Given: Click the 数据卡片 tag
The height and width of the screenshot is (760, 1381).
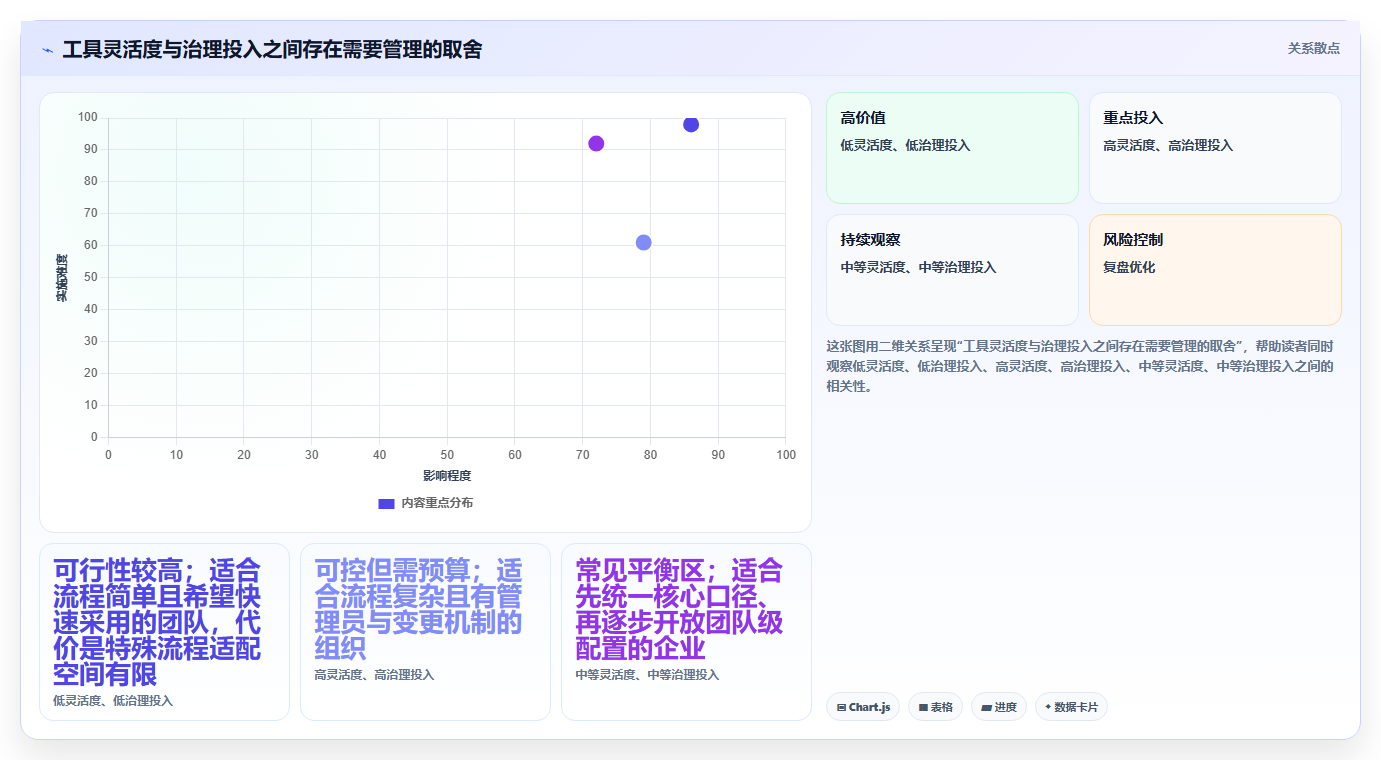Looking at the screenshot, I should pos(1071,707).
